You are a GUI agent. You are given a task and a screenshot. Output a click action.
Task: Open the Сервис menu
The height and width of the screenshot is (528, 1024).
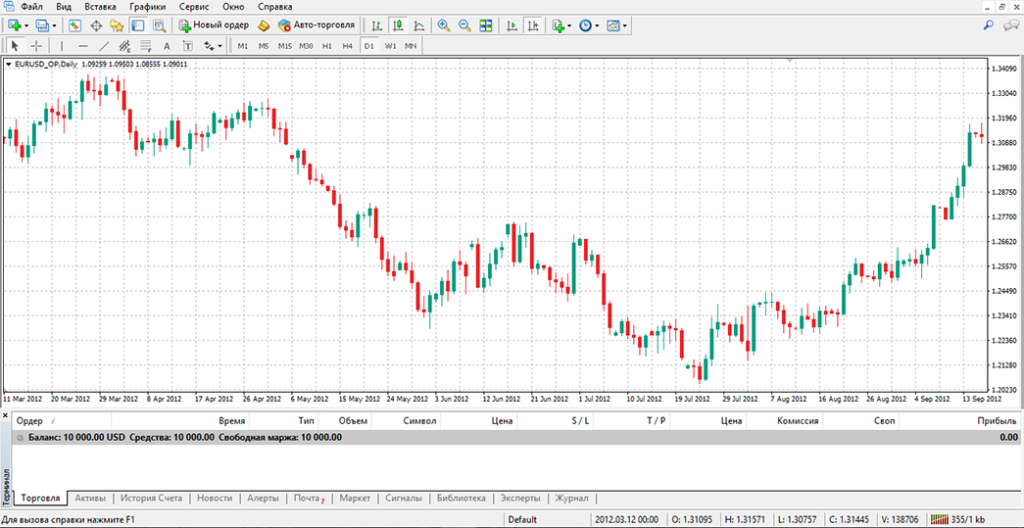[x=194, y=7]
